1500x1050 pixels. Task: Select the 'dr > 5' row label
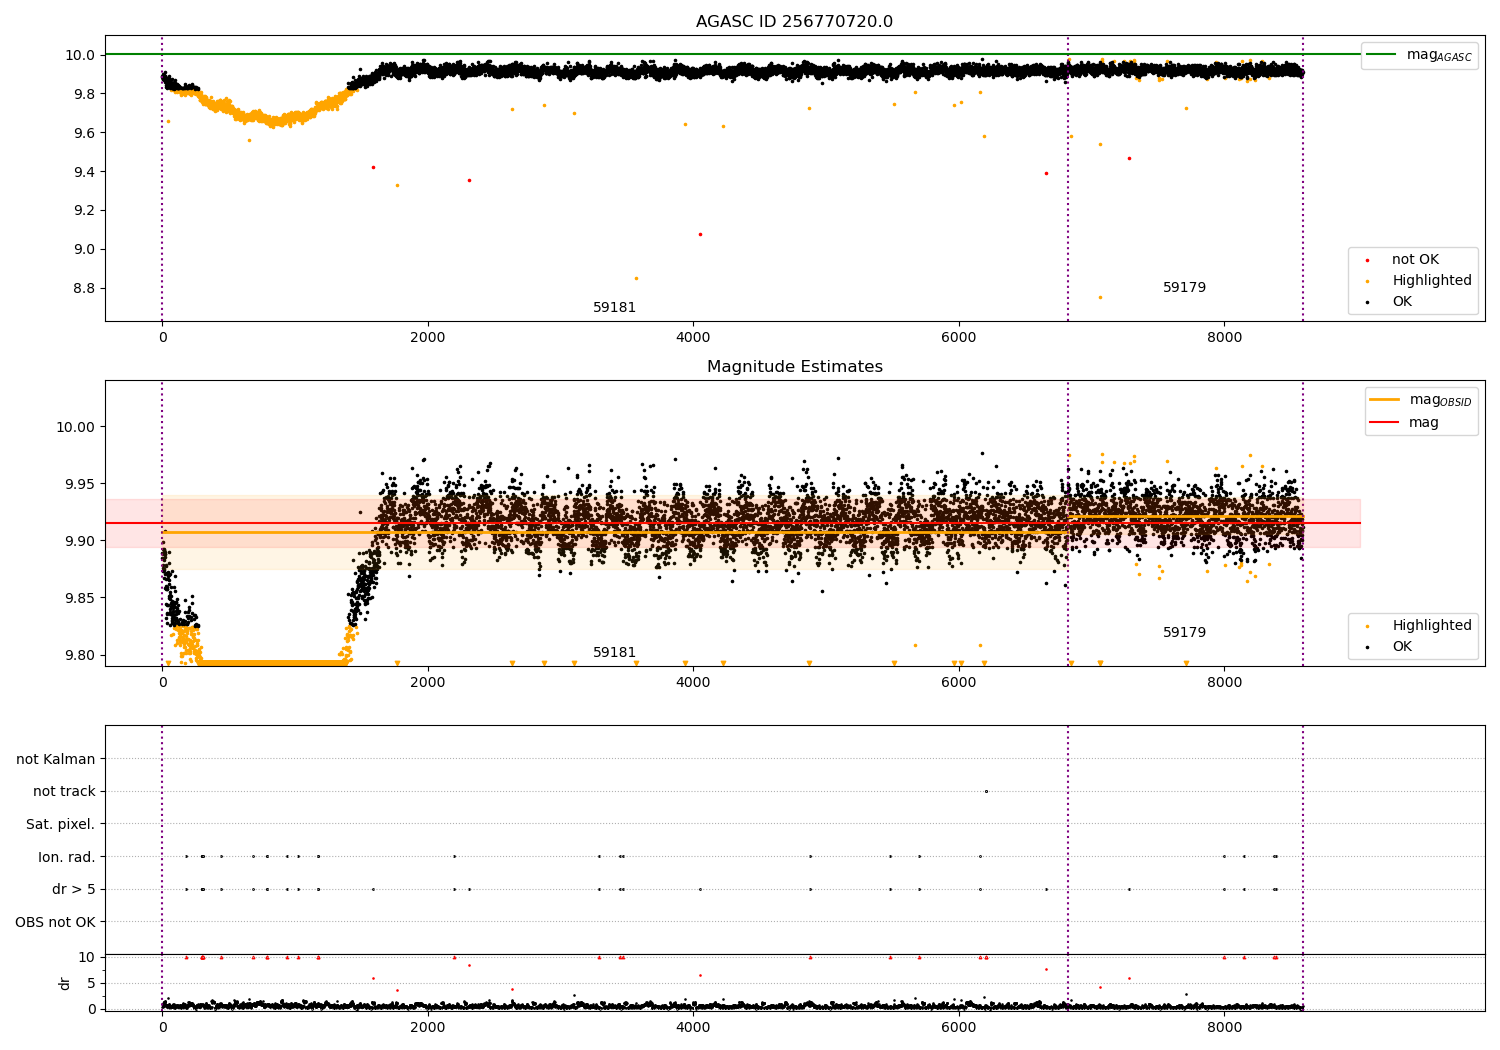73,889
